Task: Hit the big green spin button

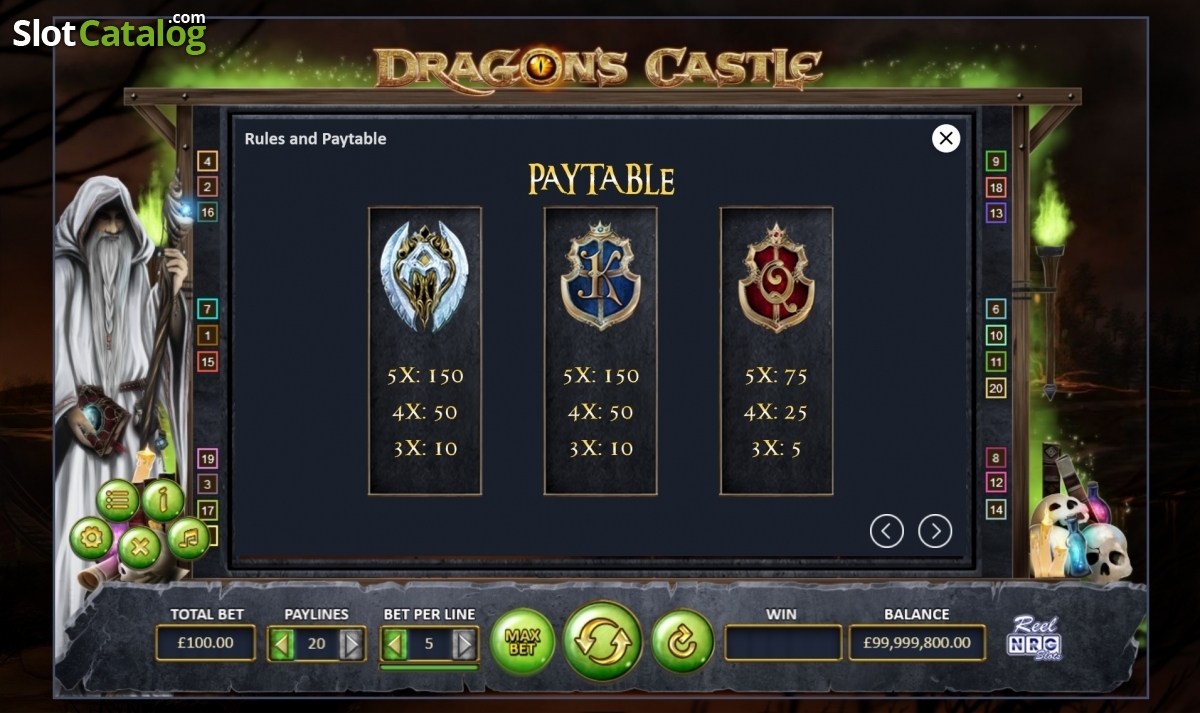Action: coord(603,641)
